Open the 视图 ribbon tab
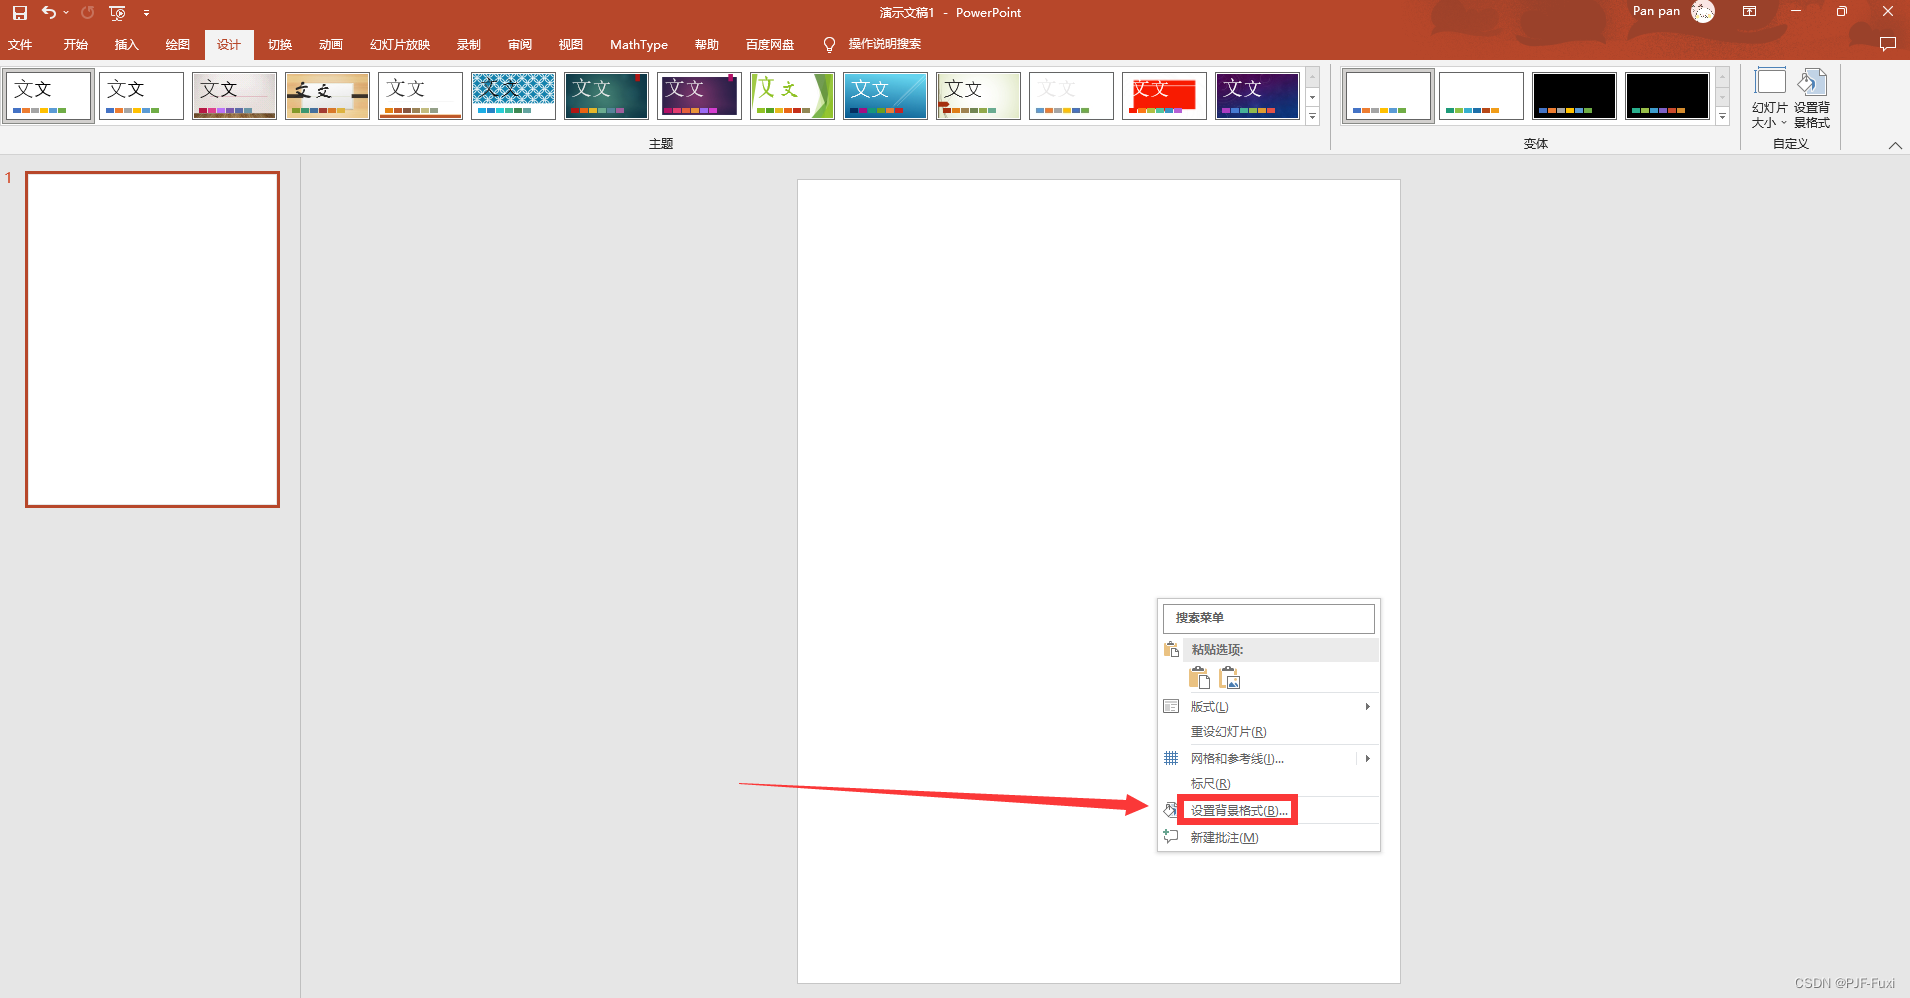 pos(571,45)
